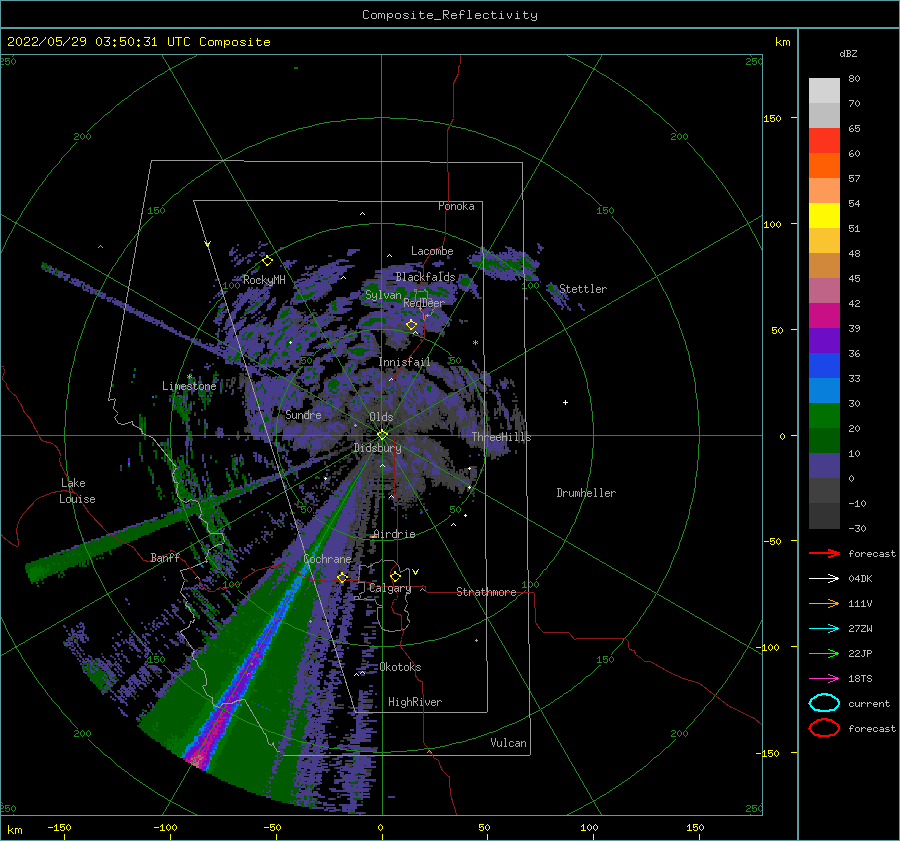
Task: Select the 80 dBZ light gray swatch
Action: pyautogui.click(x=824, y=90)
